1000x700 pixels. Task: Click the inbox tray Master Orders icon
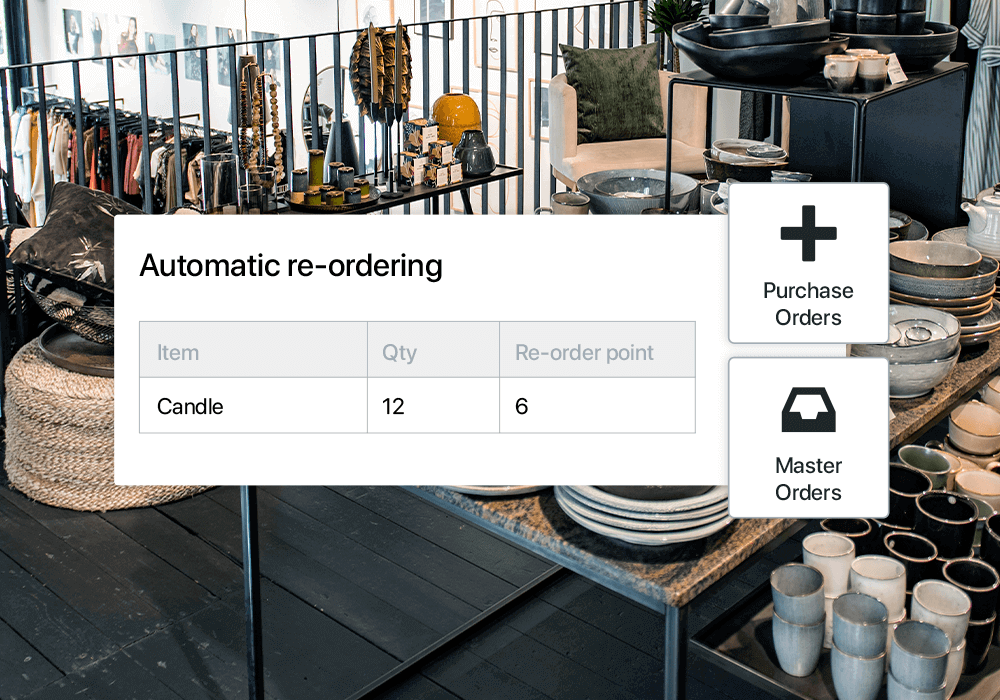pos(808,410)
